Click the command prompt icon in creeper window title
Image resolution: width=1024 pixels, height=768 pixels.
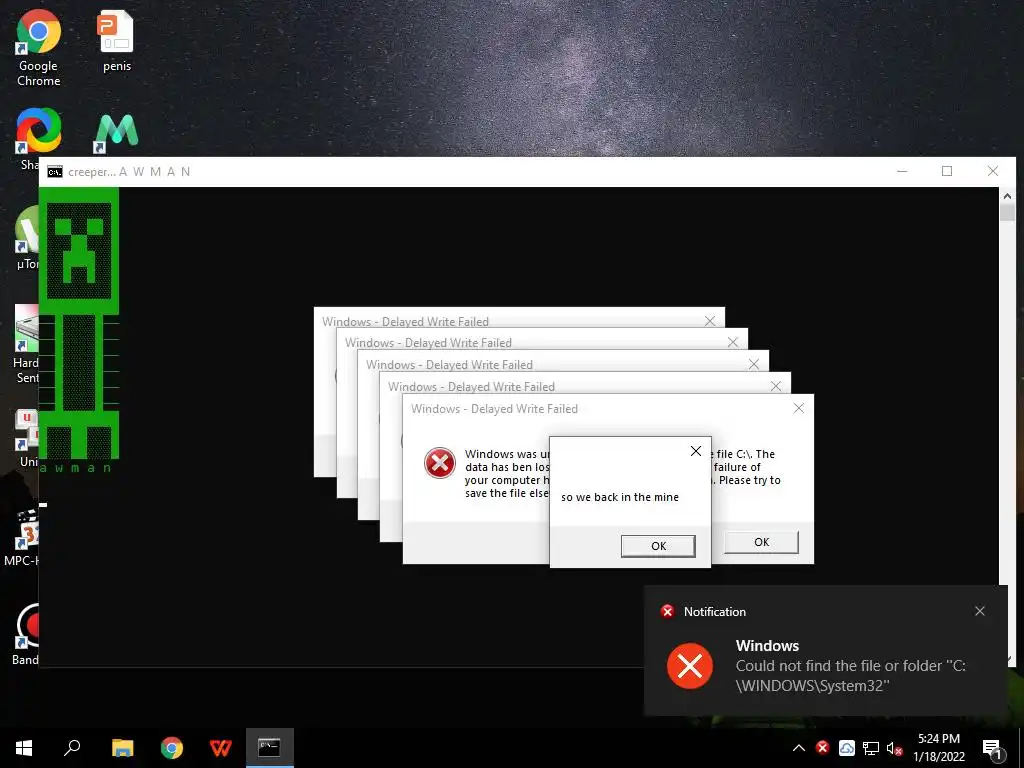[x=55, y=172]
